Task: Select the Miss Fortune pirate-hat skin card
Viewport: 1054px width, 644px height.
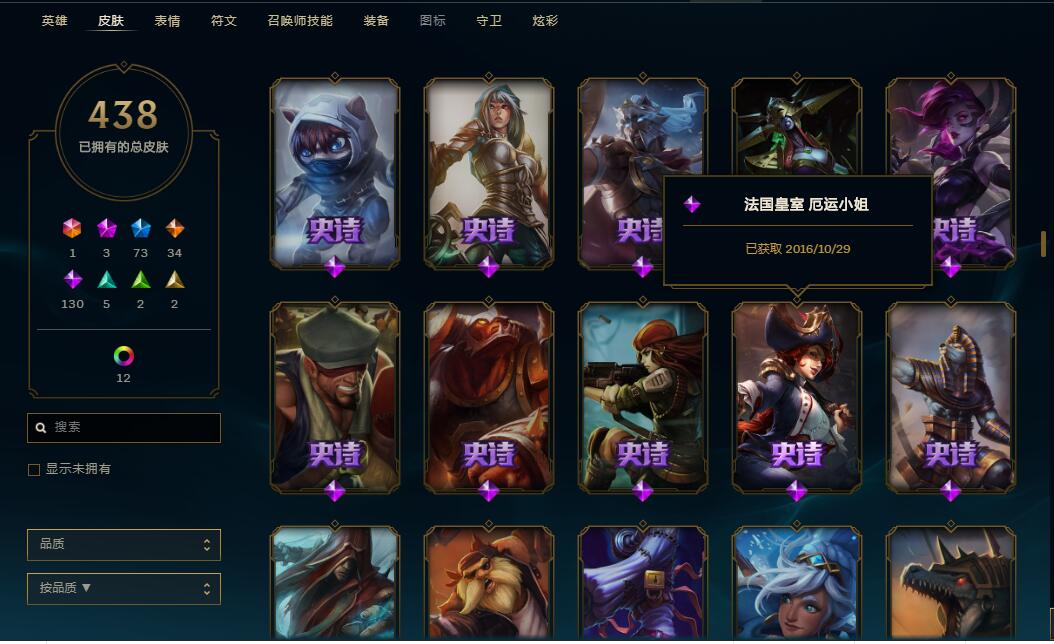Action: point(797,398)
